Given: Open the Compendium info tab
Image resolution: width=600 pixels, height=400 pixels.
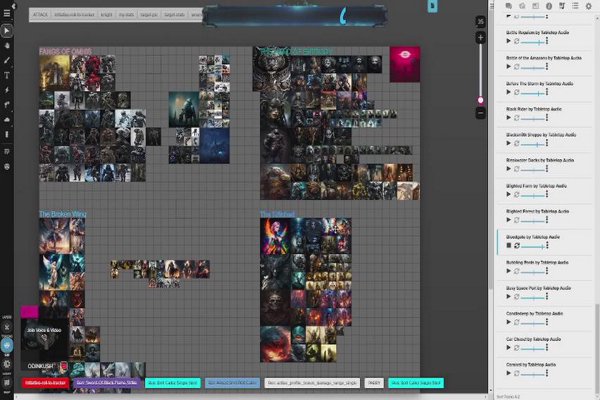Looking at the screenshot, I should (x=549, y=6).
